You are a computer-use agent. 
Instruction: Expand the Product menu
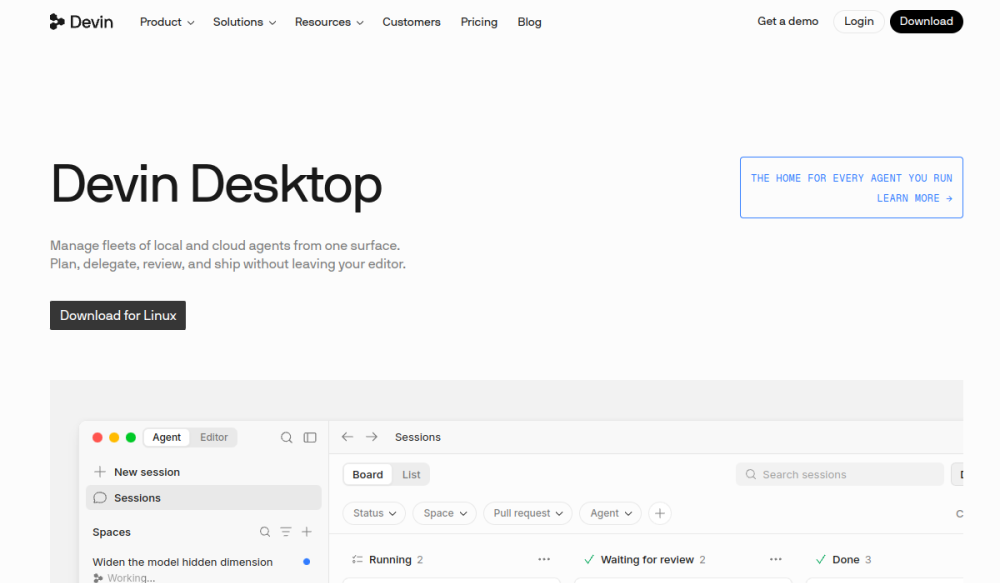pos(167,22)
